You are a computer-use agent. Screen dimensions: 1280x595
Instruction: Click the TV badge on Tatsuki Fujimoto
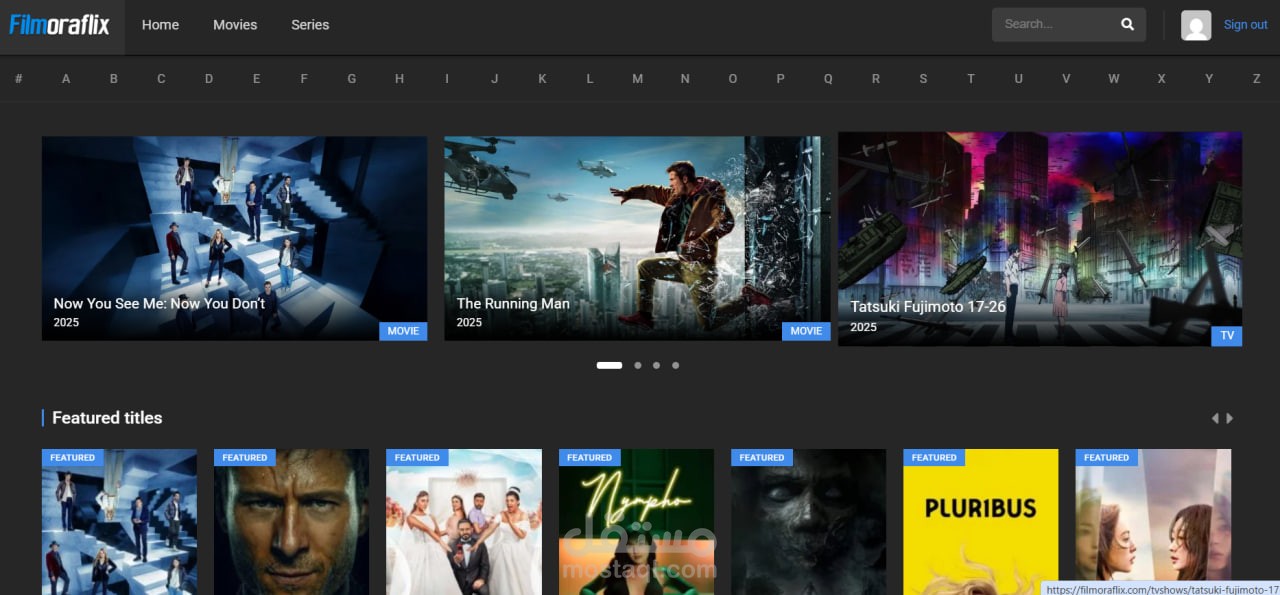(x=1227, y=336)
